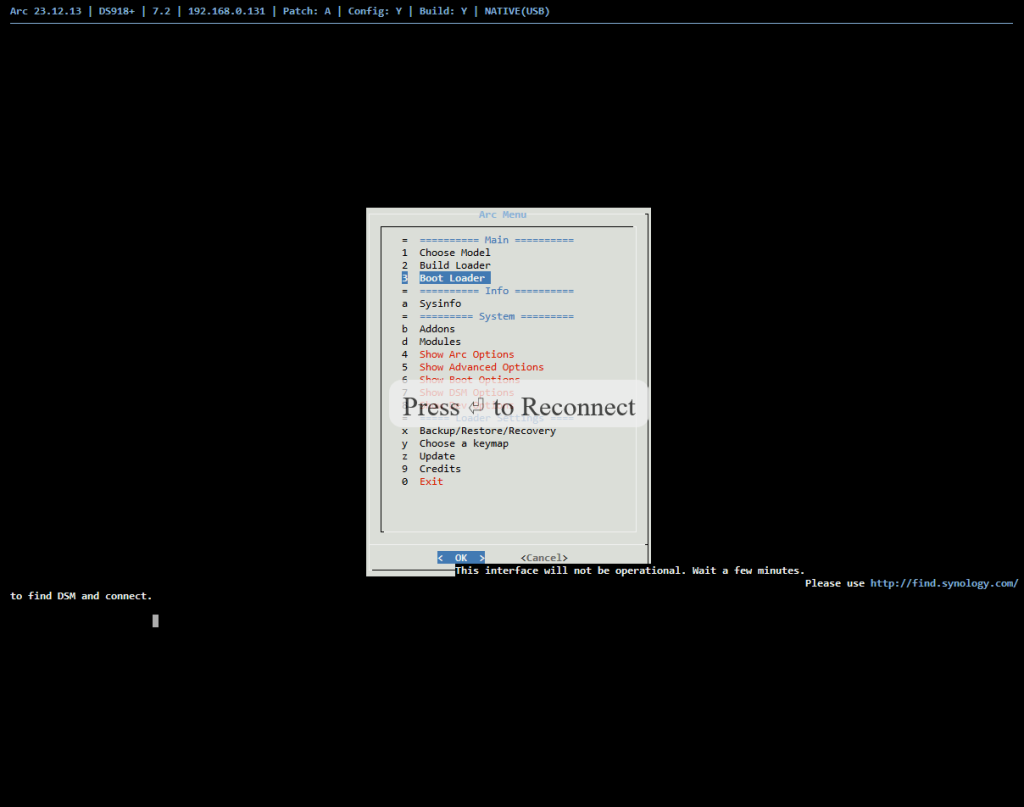This screenshot has height=807, width=1024.
Task: Expand Show Boot Options
Action: point(469,380)
